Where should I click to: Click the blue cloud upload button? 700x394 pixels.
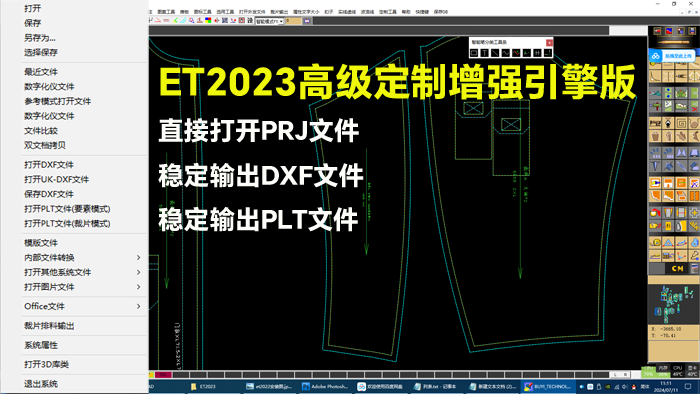671,56
